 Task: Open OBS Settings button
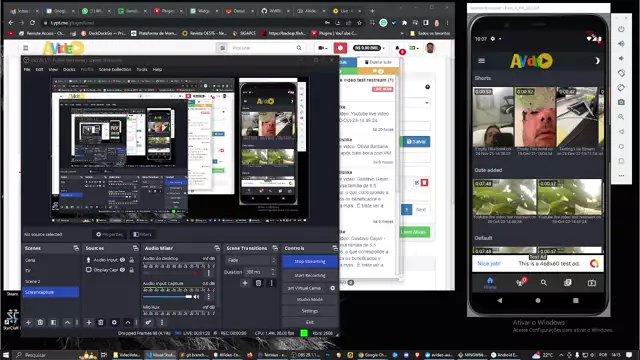tap(310, 311)
